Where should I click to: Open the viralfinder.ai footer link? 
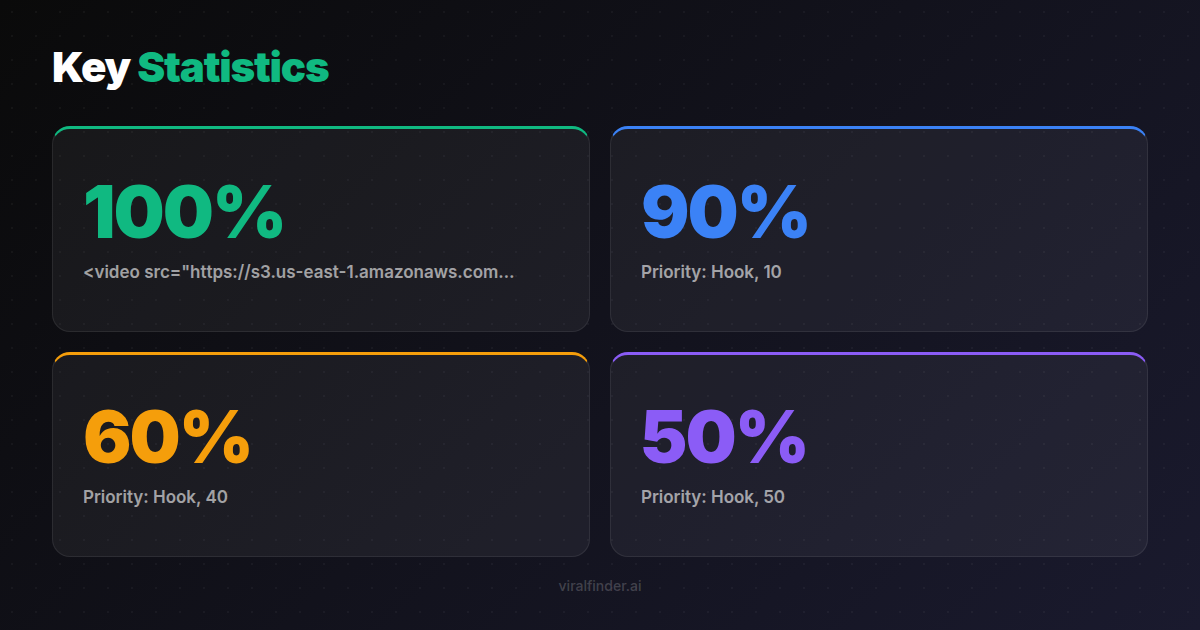tap(600, 586)
